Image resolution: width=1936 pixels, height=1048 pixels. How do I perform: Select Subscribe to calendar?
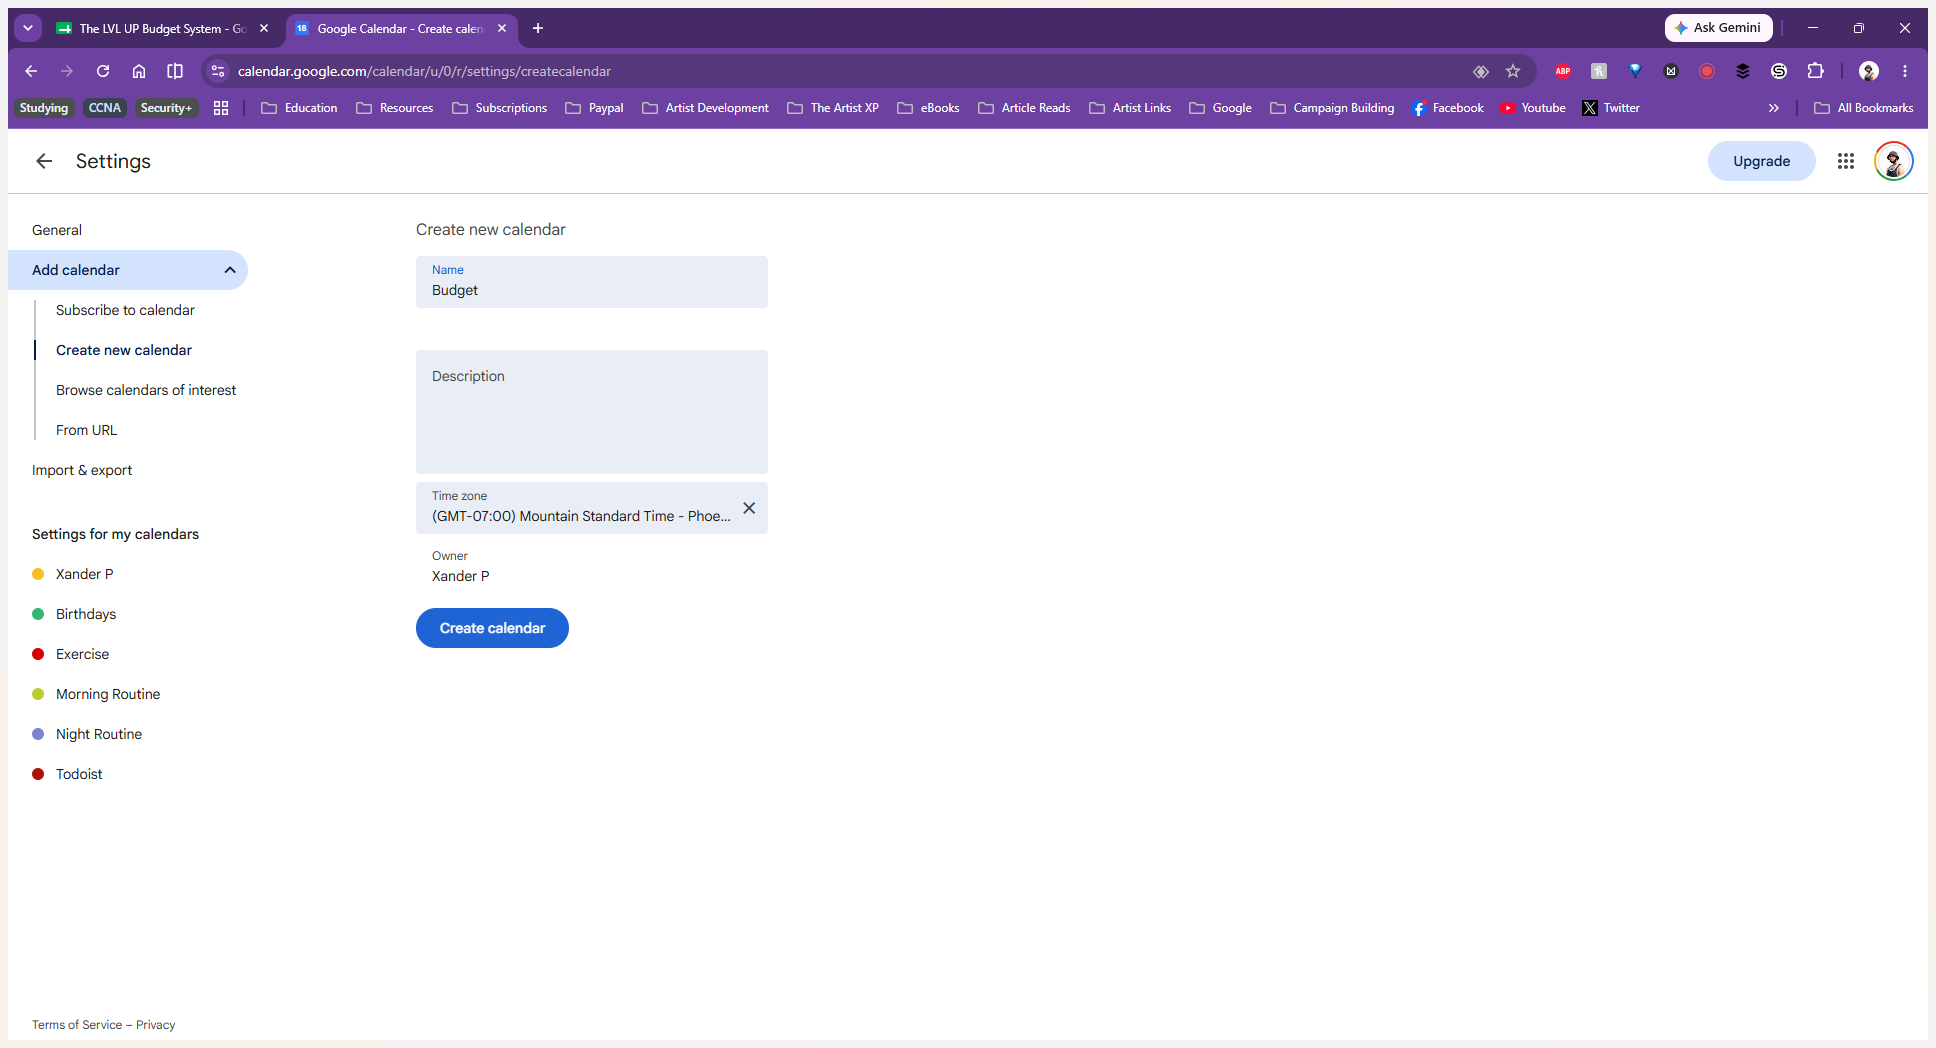pos(125,310)
